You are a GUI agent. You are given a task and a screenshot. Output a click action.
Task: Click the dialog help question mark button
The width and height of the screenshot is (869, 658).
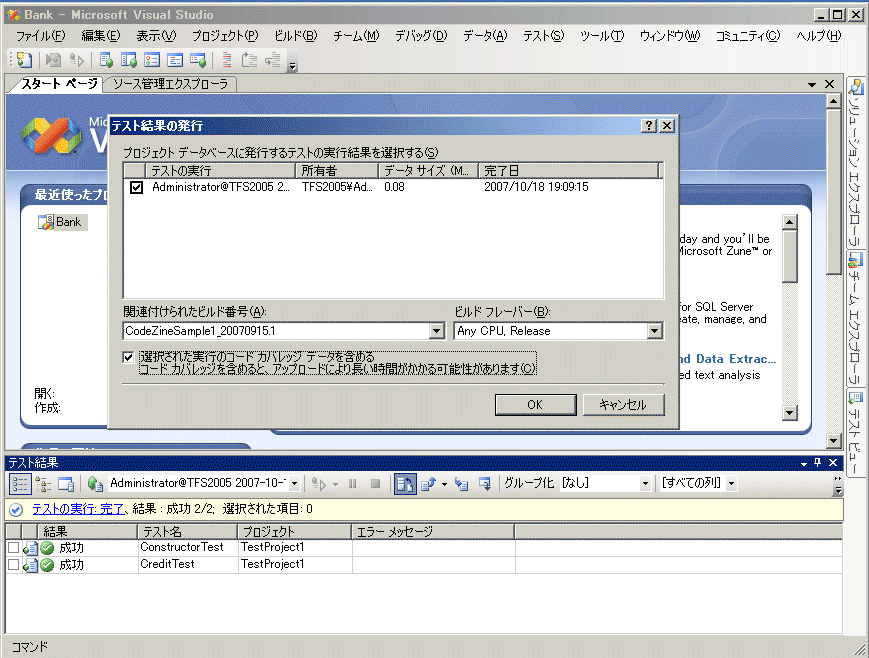coord(648,126)
